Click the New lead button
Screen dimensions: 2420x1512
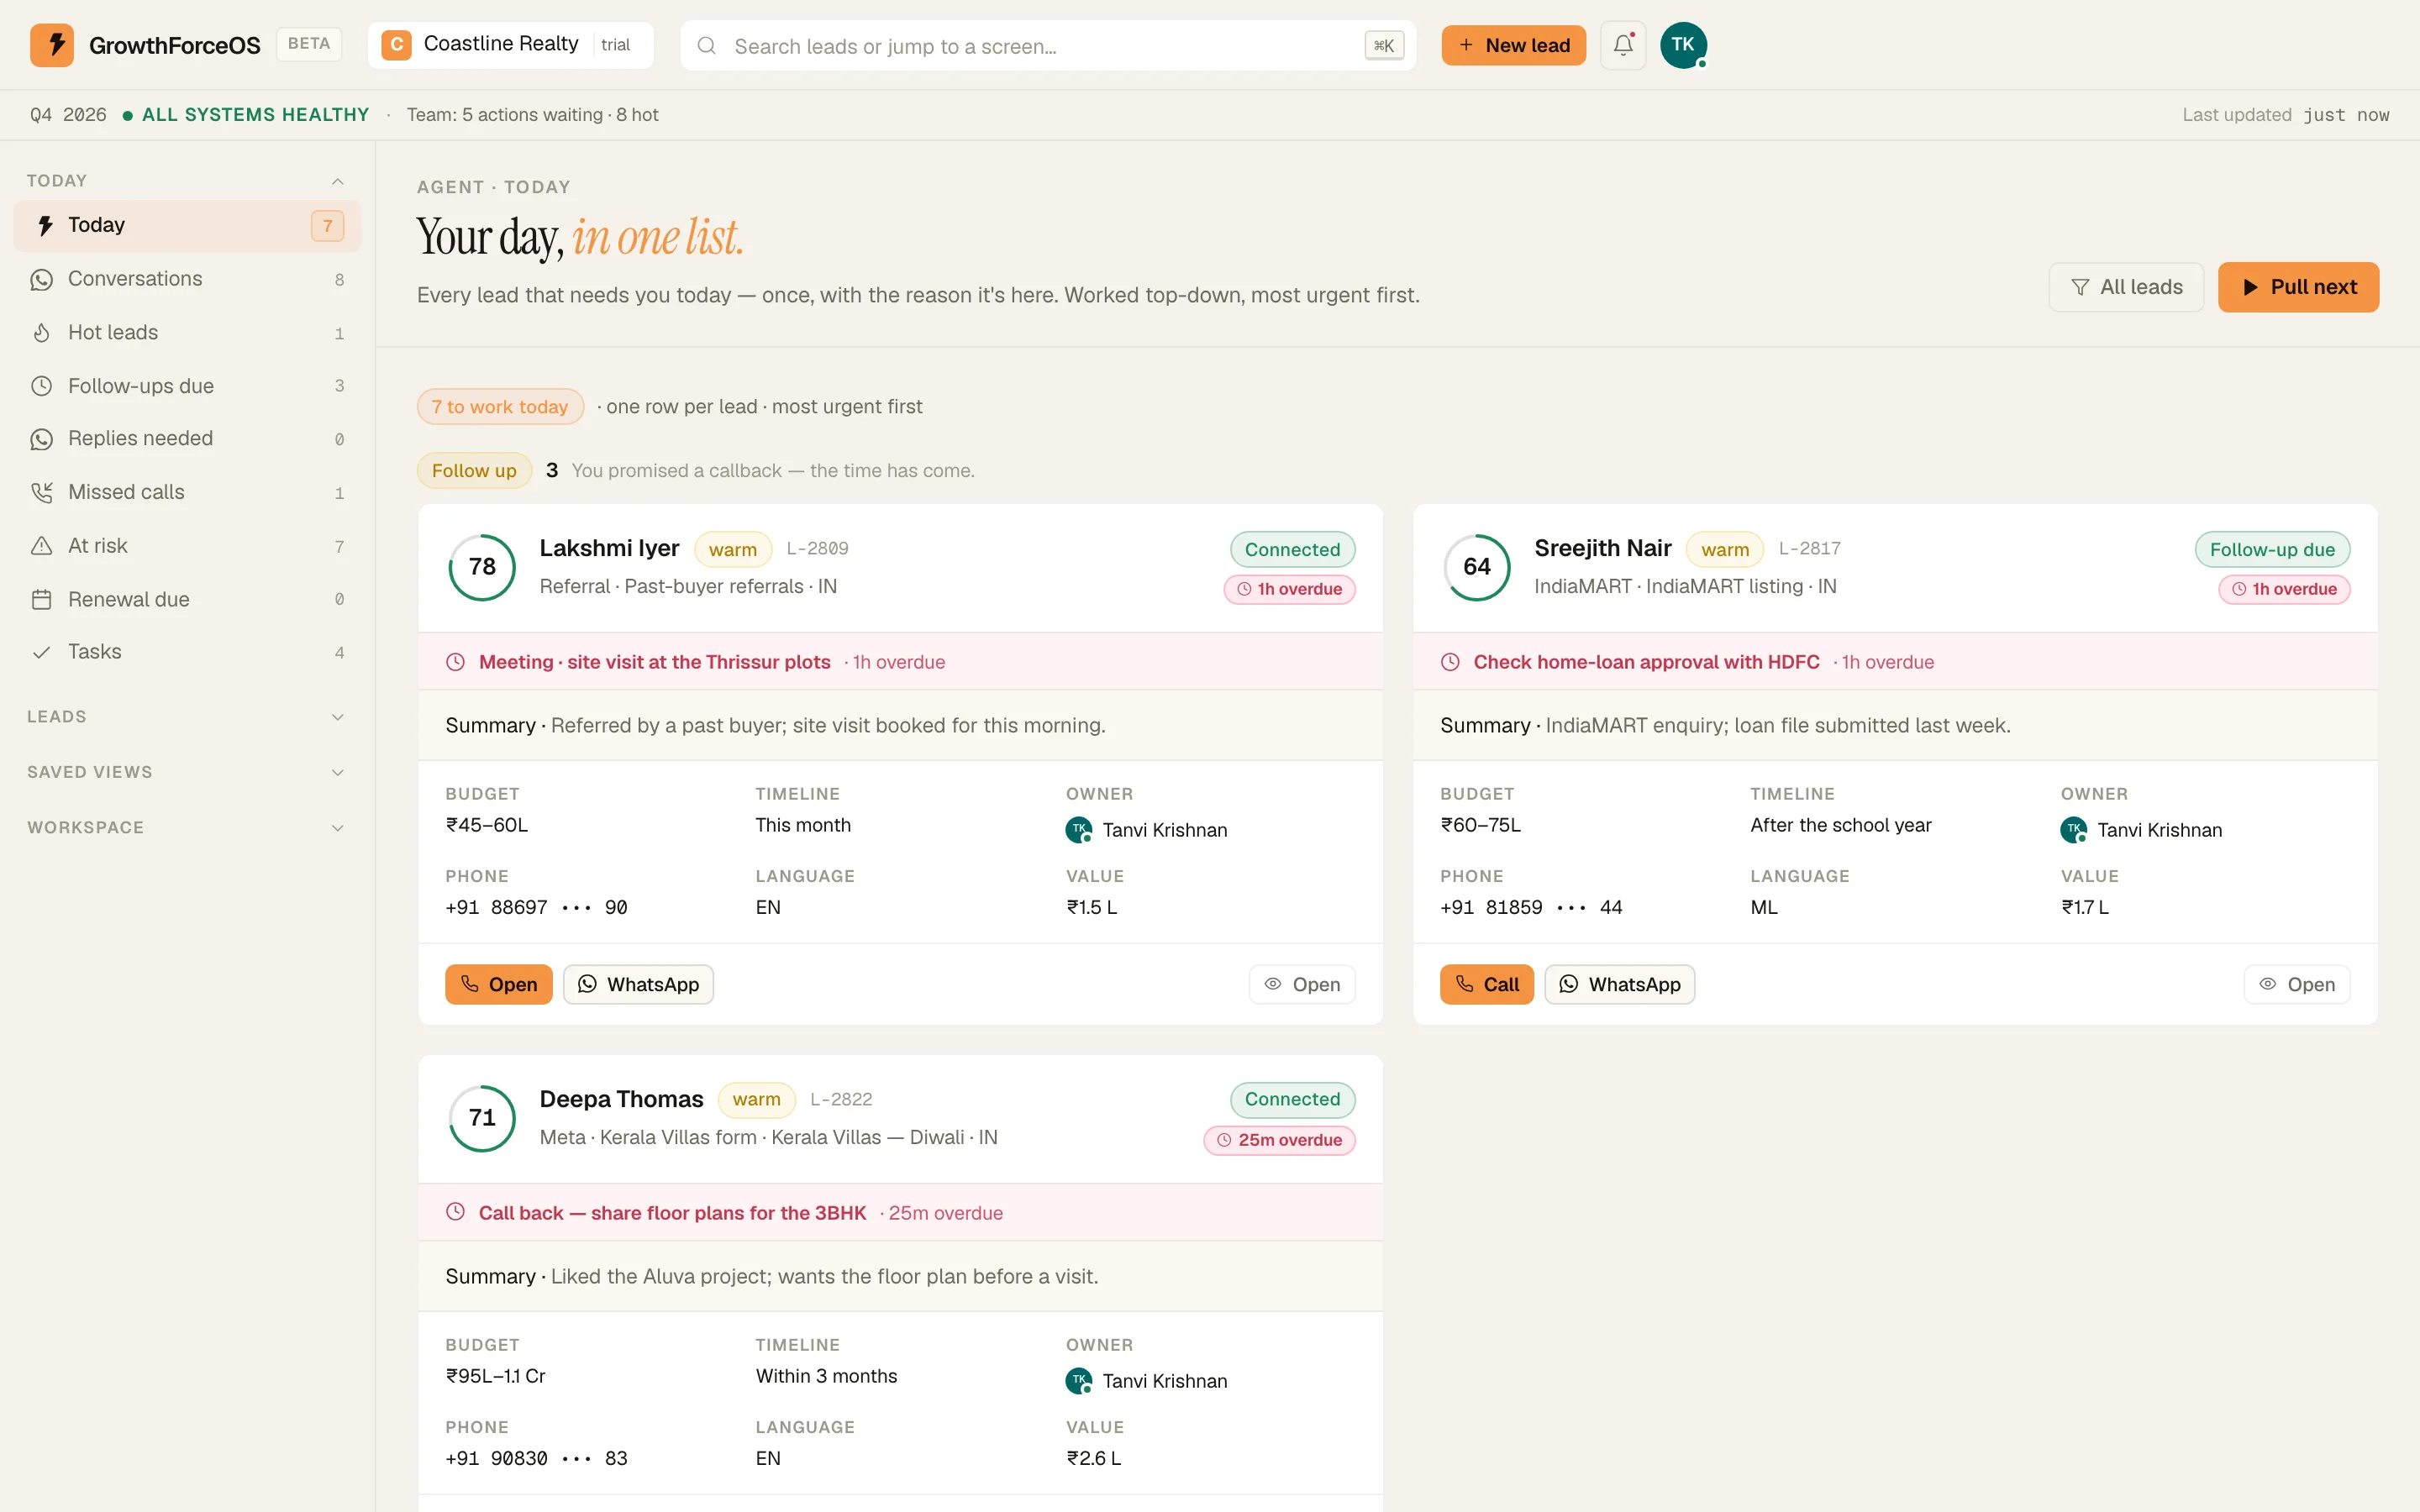[x=1513, y=45]
